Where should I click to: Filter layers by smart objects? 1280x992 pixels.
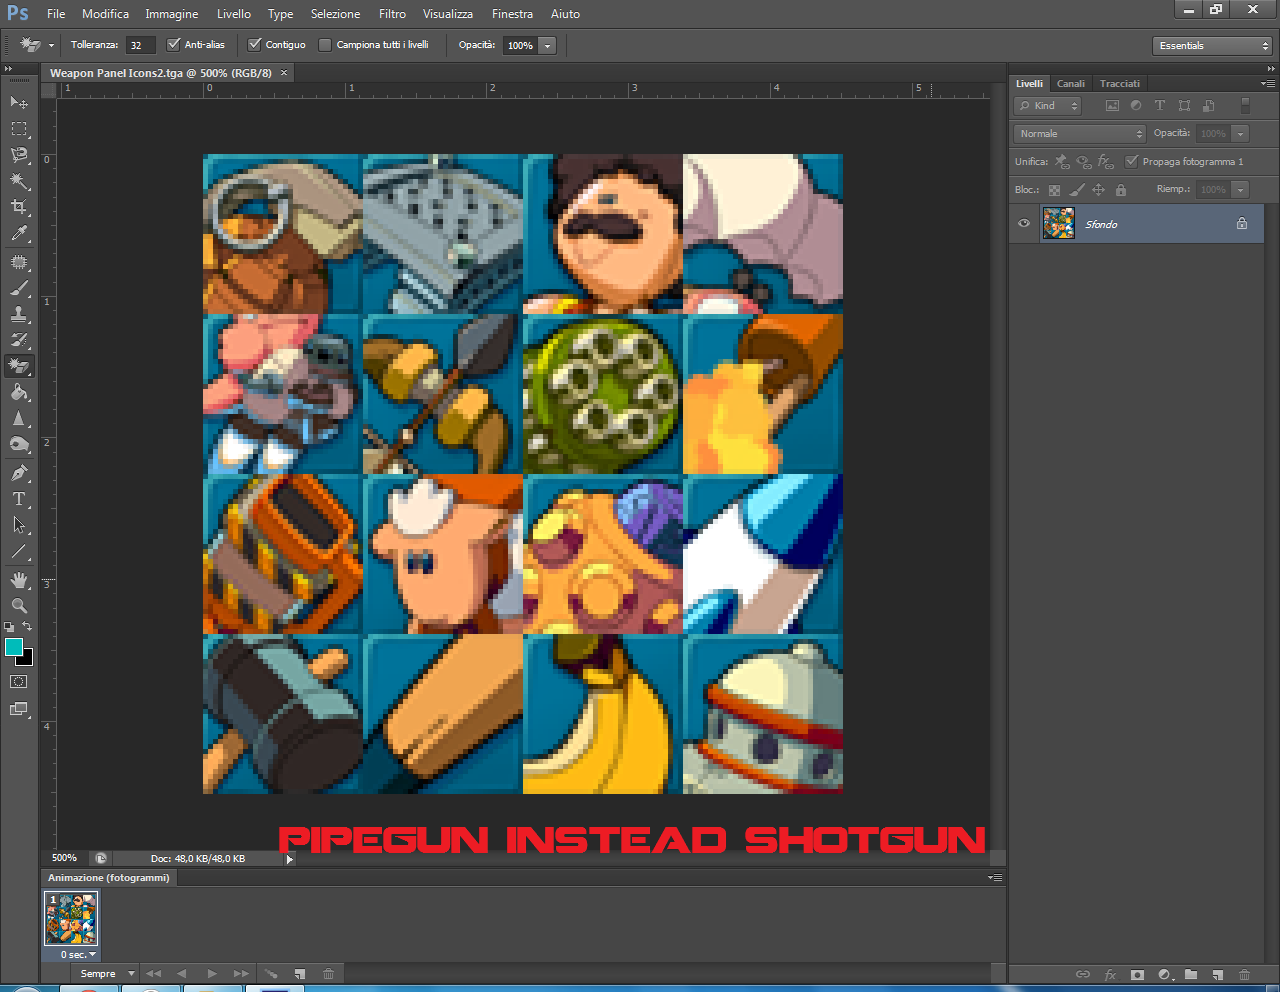click(x=1208, y=105)
